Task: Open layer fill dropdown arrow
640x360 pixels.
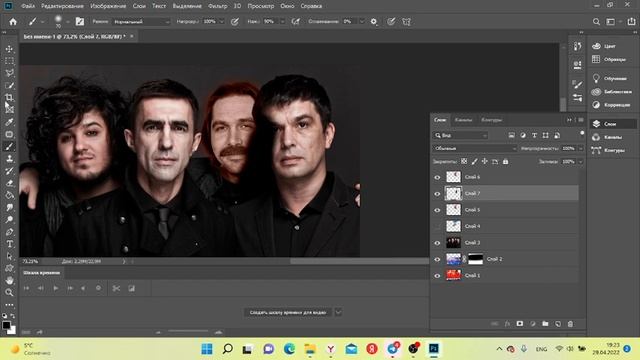Action: tap(581, 162)
